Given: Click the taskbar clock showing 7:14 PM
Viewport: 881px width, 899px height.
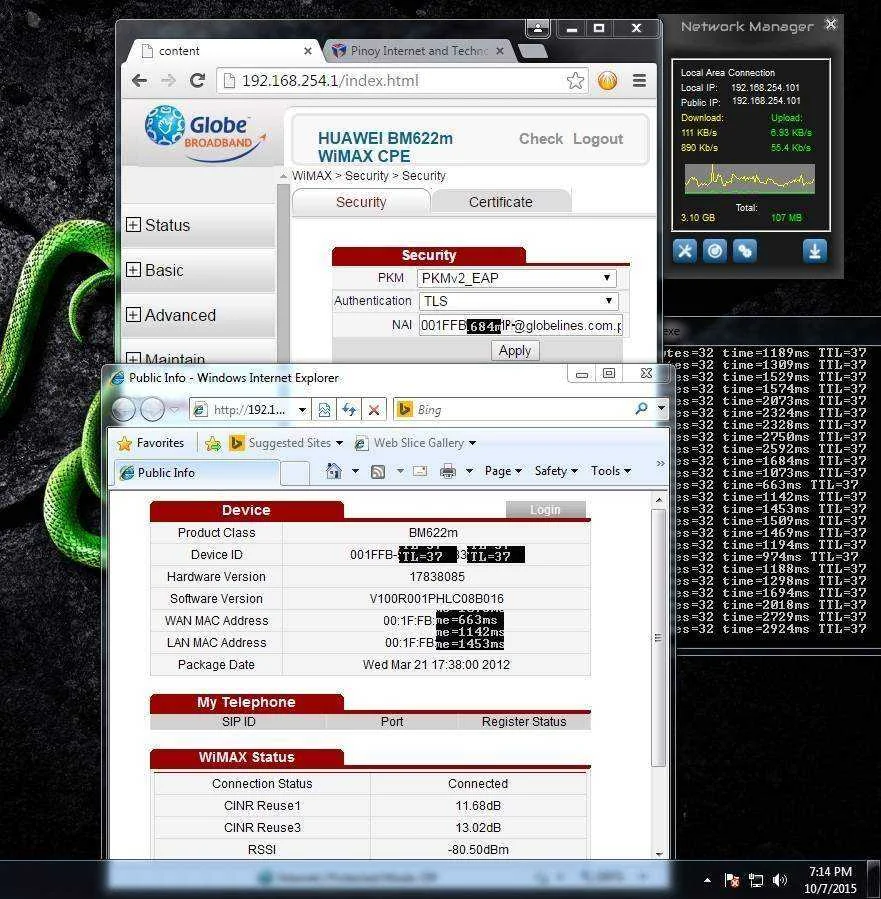Looking at the screenshot, I should pyautogui.click(x=830, y=880).
